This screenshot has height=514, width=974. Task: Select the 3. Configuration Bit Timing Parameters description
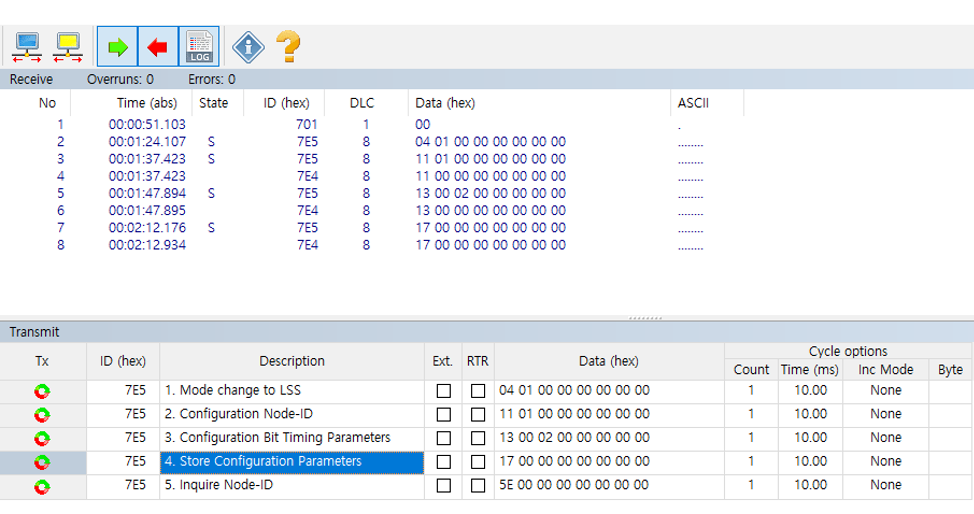pyautogui.click(x=292, y=438)
